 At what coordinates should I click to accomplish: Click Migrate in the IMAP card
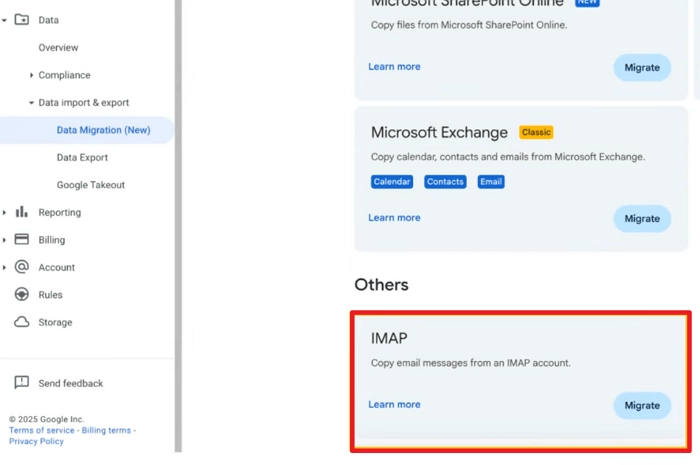point(642,405)
